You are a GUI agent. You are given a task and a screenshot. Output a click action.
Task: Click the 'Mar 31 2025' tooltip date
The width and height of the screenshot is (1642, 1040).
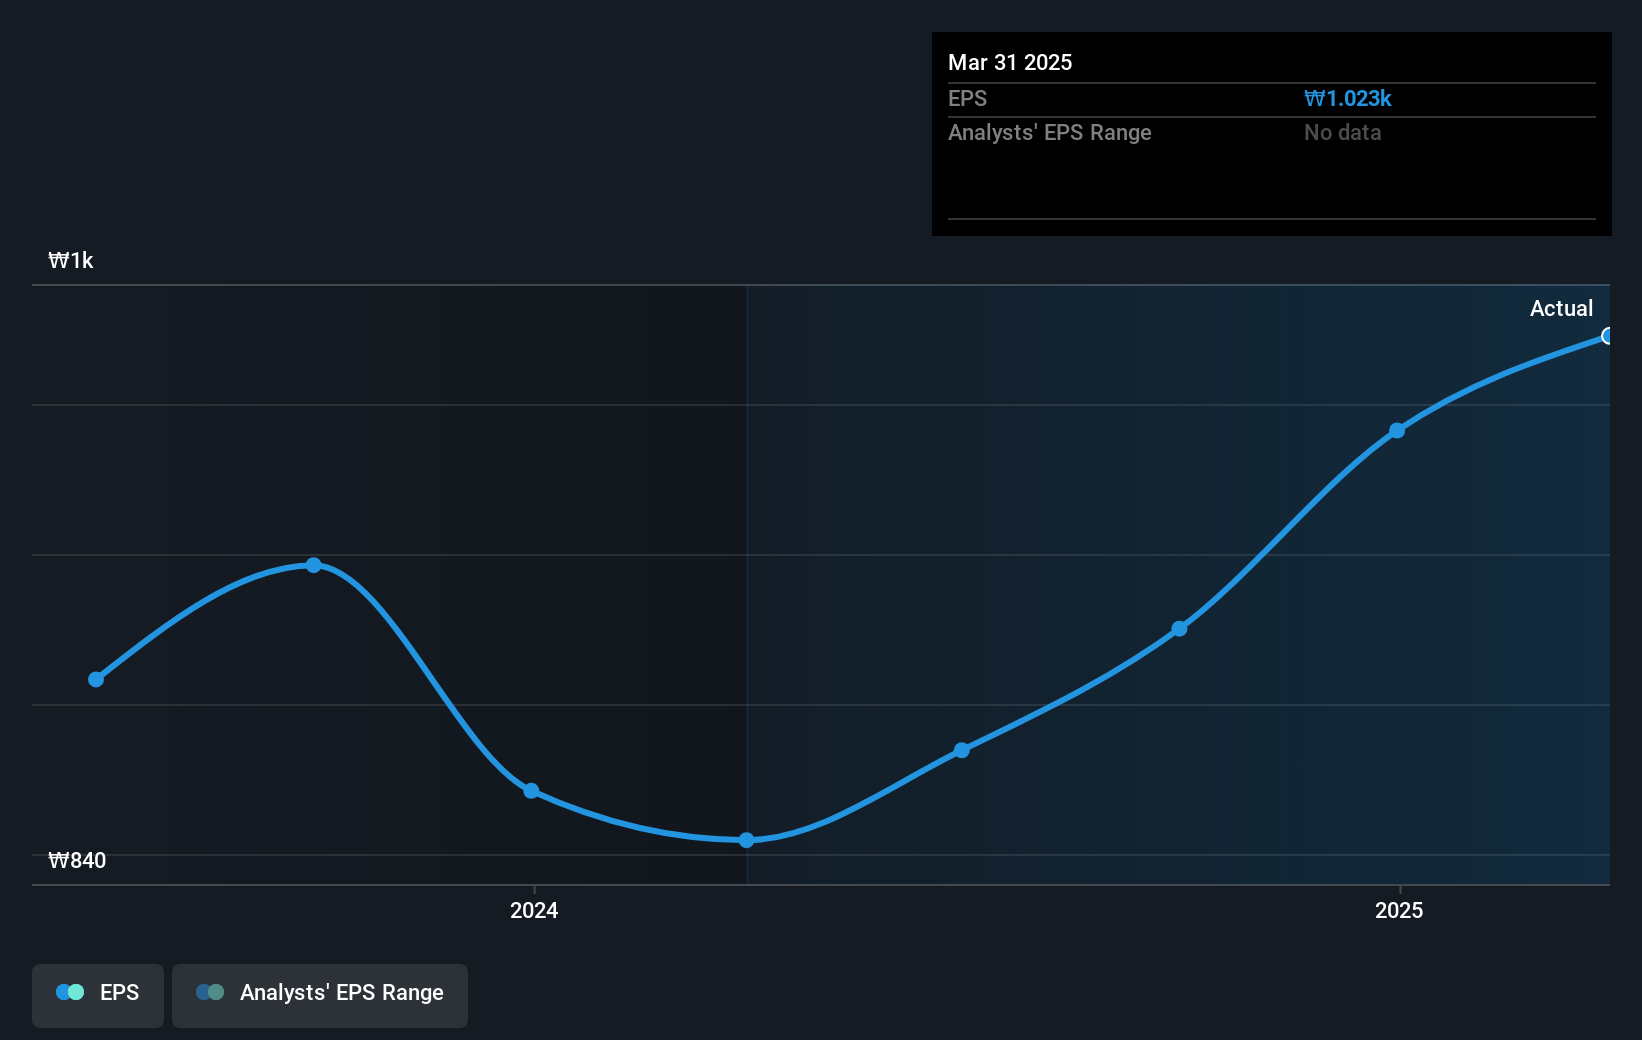[x=1010, y=62]
